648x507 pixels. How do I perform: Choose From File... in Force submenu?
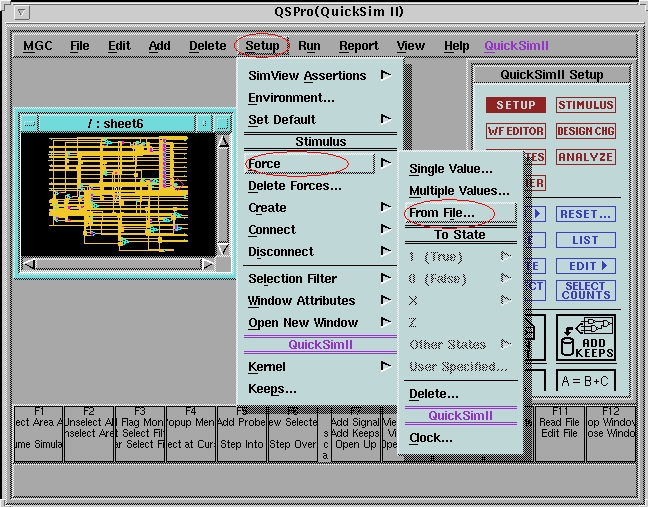point(442,213)
